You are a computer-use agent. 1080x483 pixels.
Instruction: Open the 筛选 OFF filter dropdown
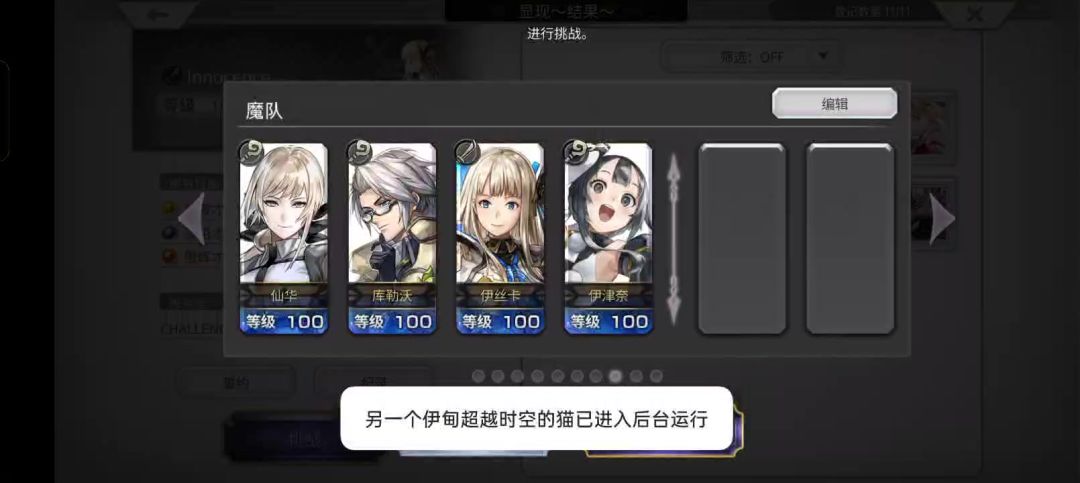coord(750,57)
